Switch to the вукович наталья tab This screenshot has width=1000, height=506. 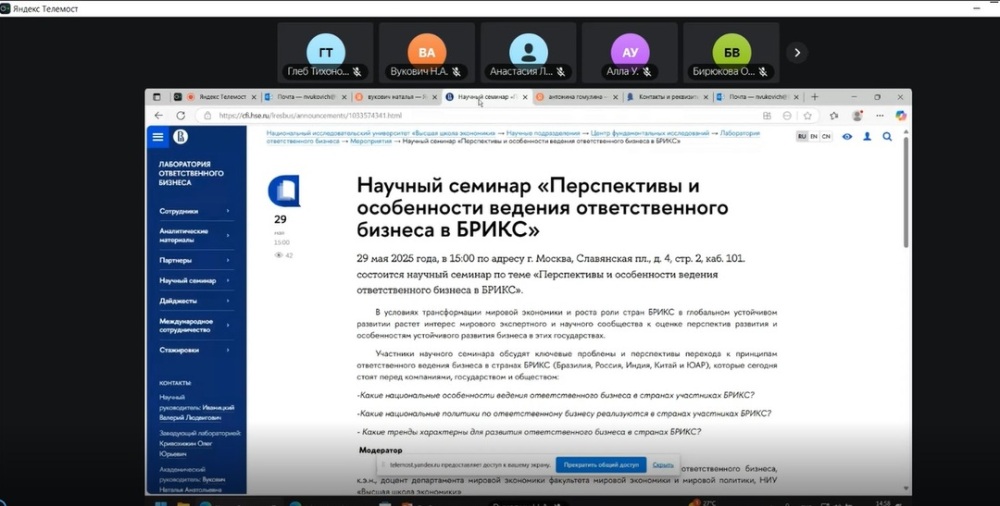[395, 97]
